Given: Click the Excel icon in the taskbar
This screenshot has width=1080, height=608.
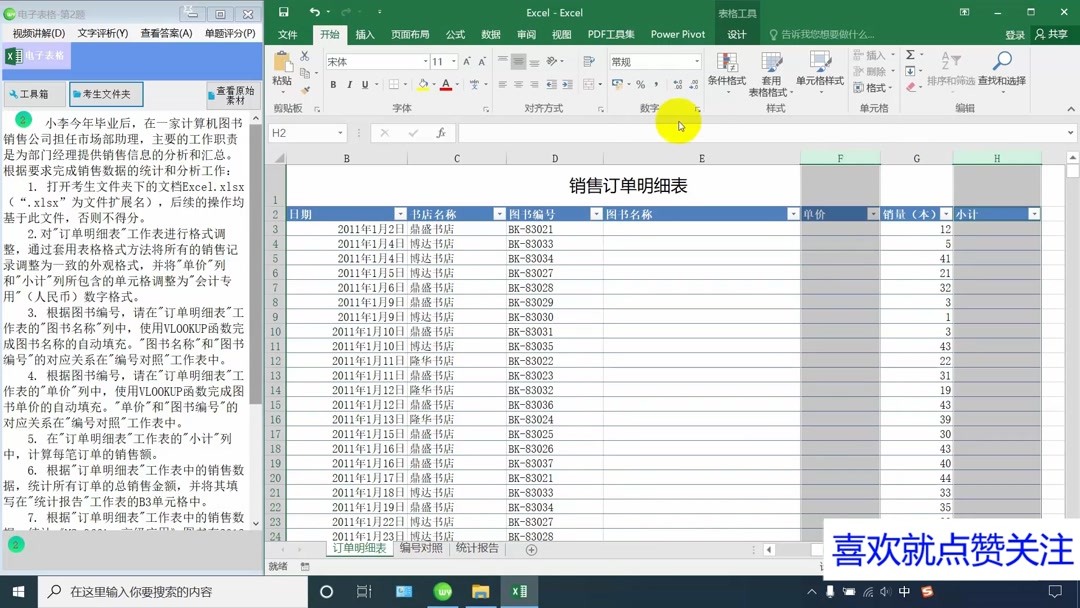Looking at the screenshot, I should point(518,590).
